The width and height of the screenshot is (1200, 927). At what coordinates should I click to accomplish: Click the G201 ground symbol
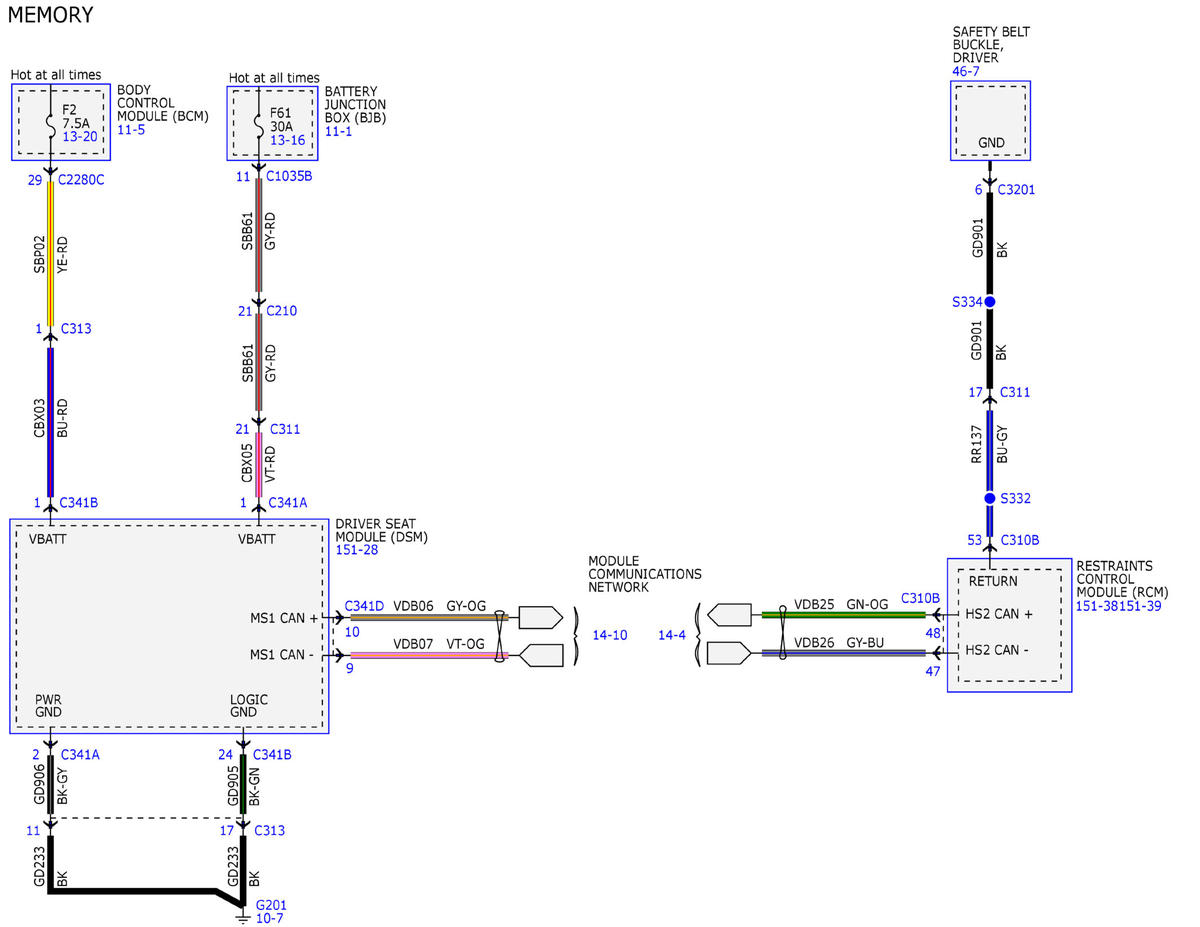click(241, 915)
